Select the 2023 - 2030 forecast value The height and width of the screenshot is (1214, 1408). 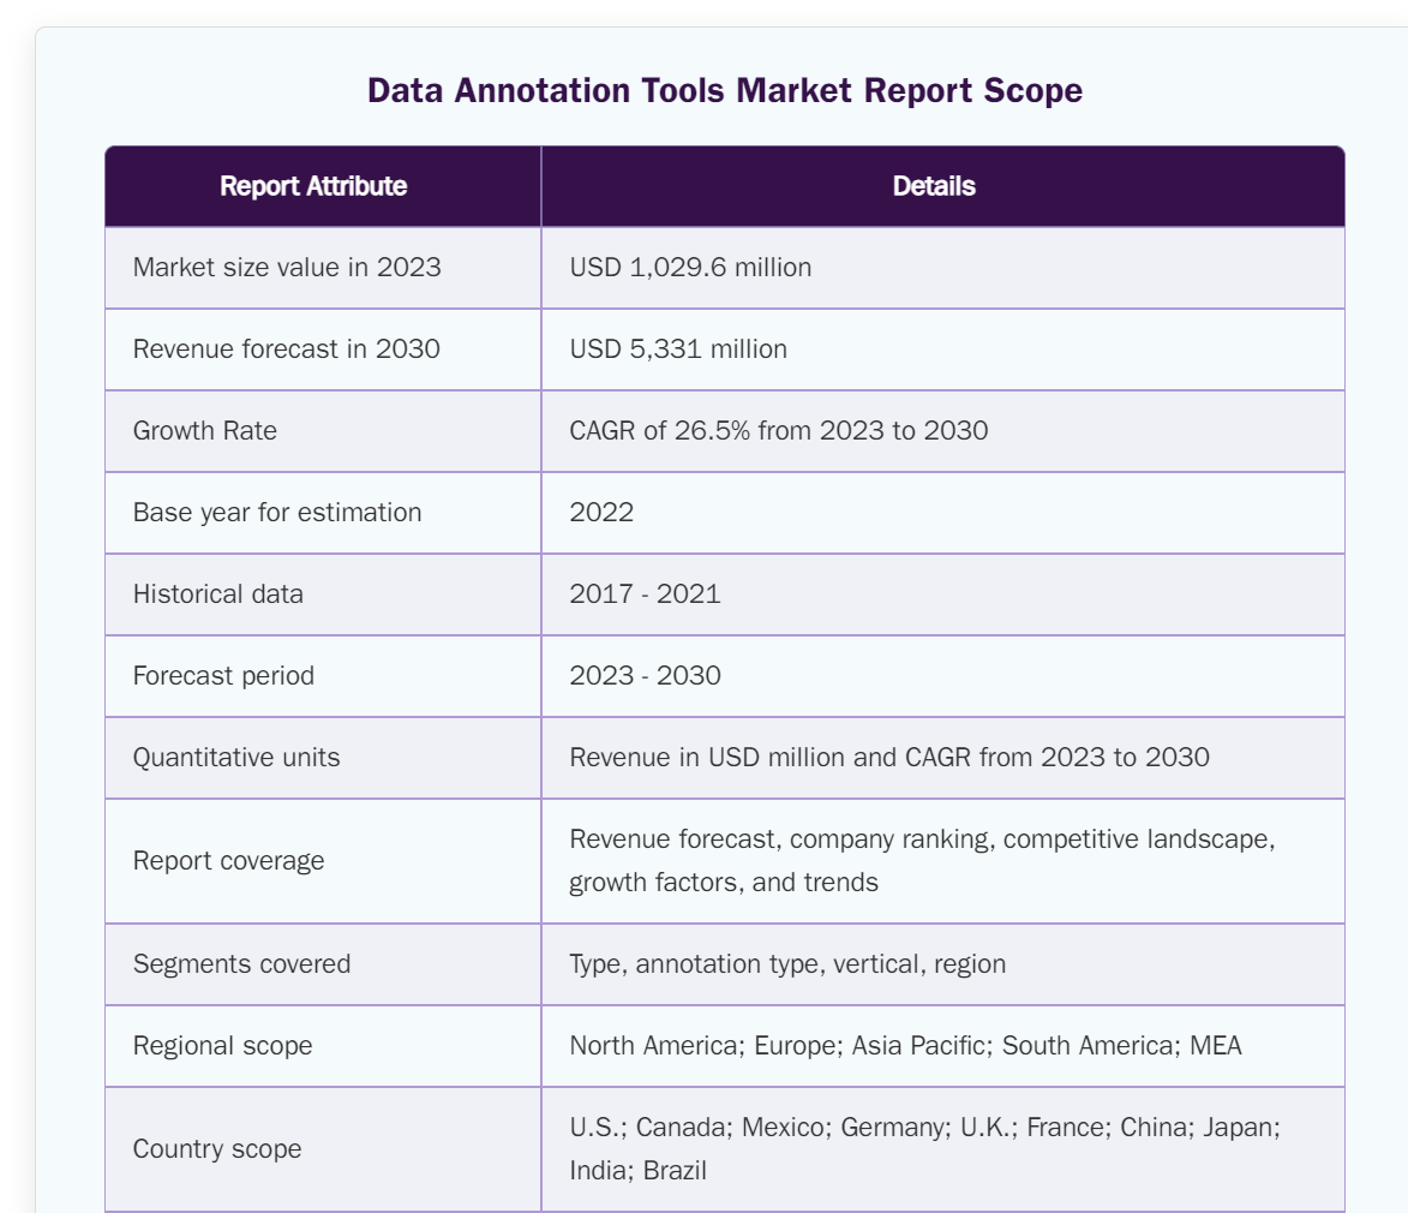645,676
